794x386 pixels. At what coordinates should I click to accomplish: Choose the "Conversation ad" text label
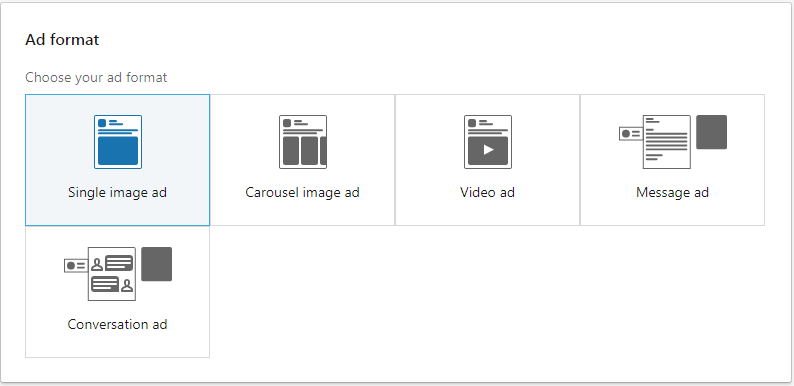(x=117, y=324)
